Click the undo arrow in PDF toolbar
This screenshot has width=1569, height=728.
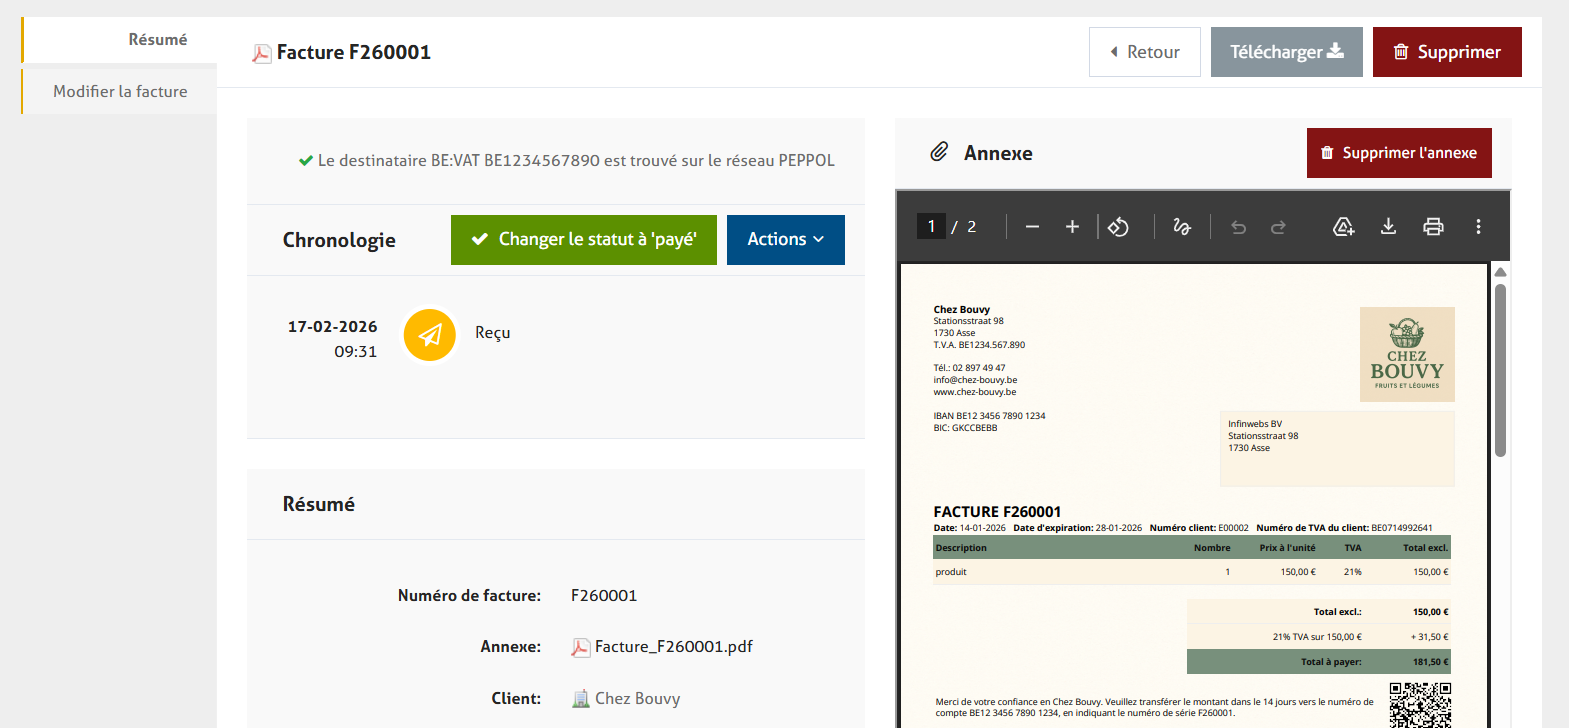coord(1238,227)
